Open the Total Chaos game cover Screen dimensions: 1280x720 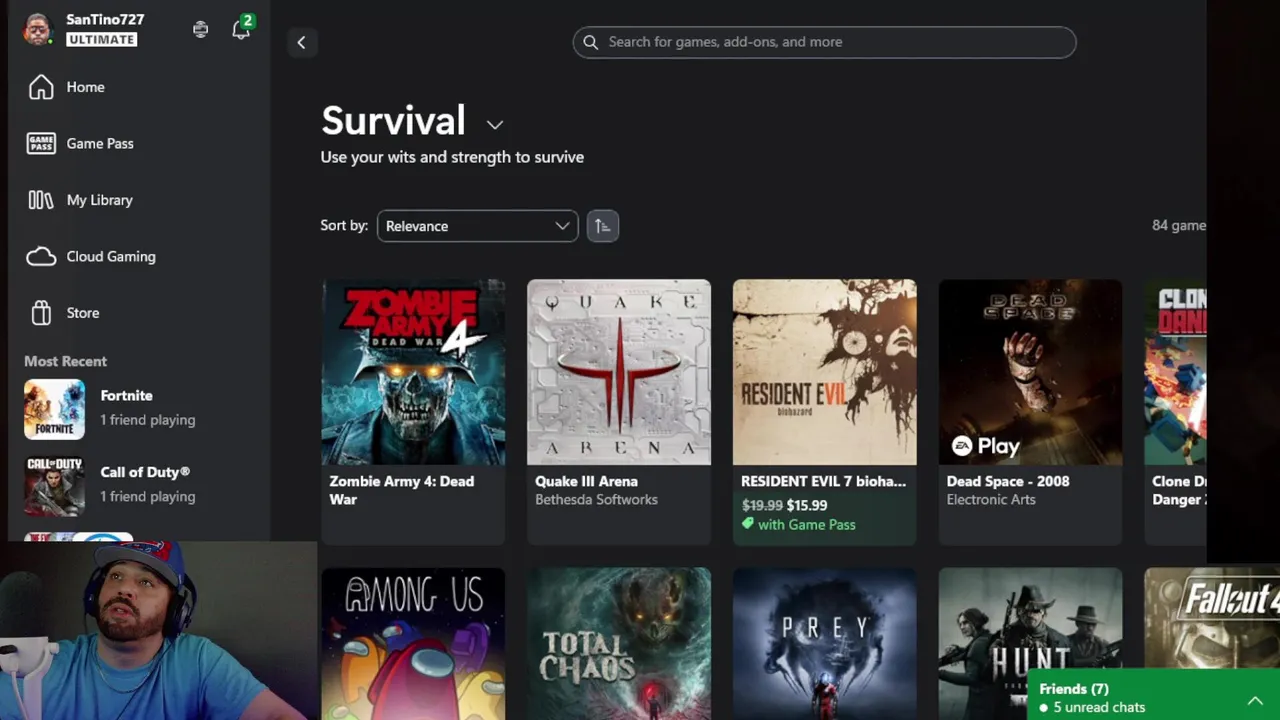tap(619, 644)
